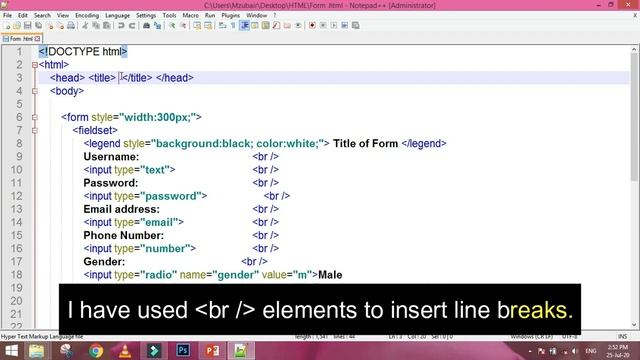Toggle Show All Characters pilcrow icon

pyautogui.click(x=233, y=25)
